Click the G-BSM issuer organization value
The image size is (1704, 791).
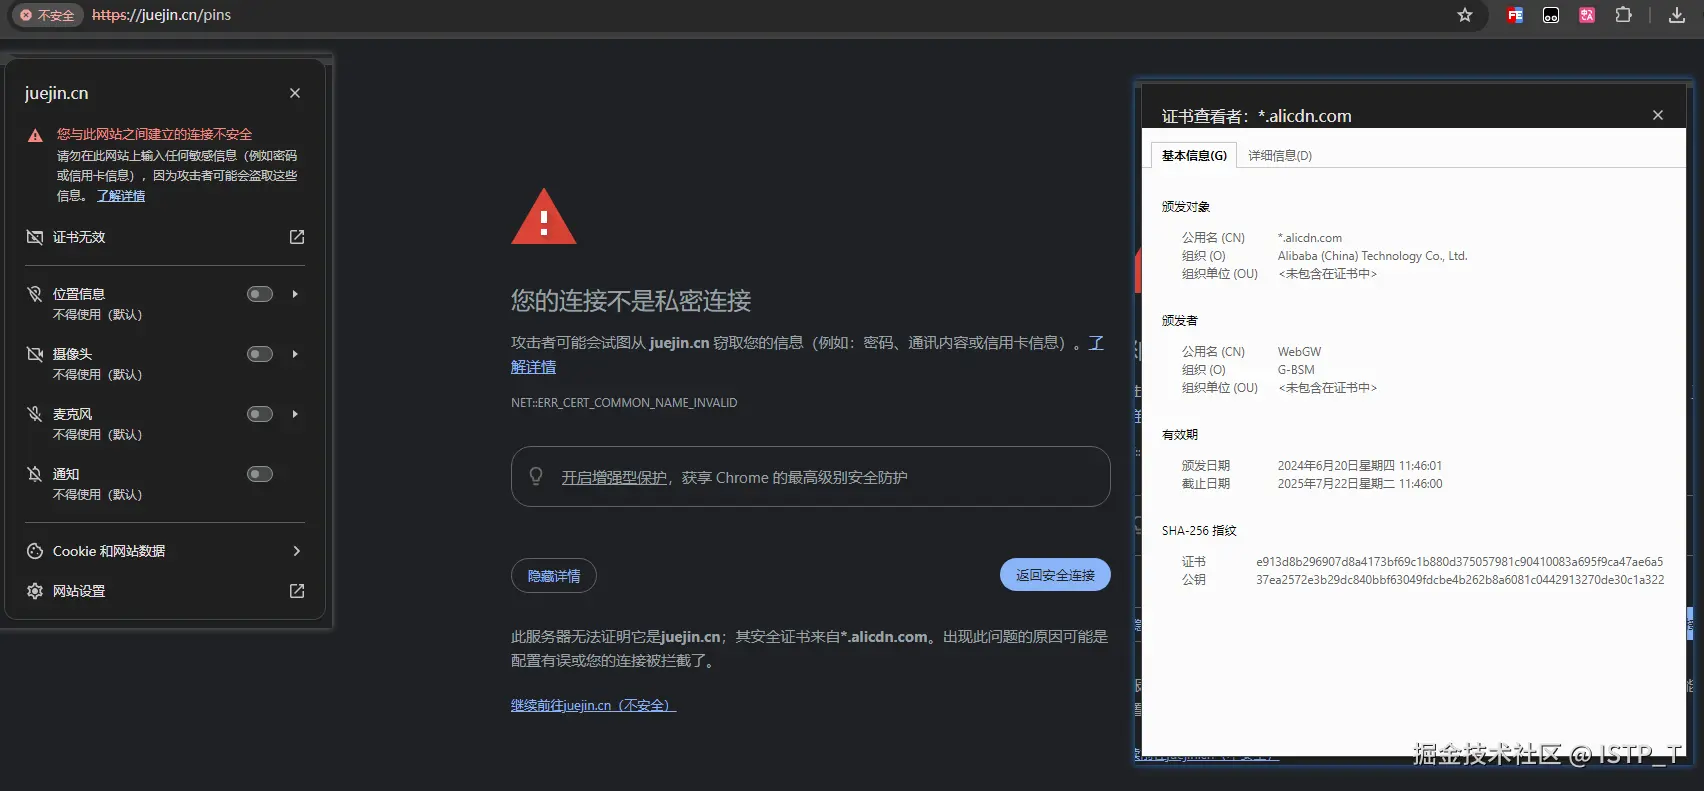pos(1296,370)
